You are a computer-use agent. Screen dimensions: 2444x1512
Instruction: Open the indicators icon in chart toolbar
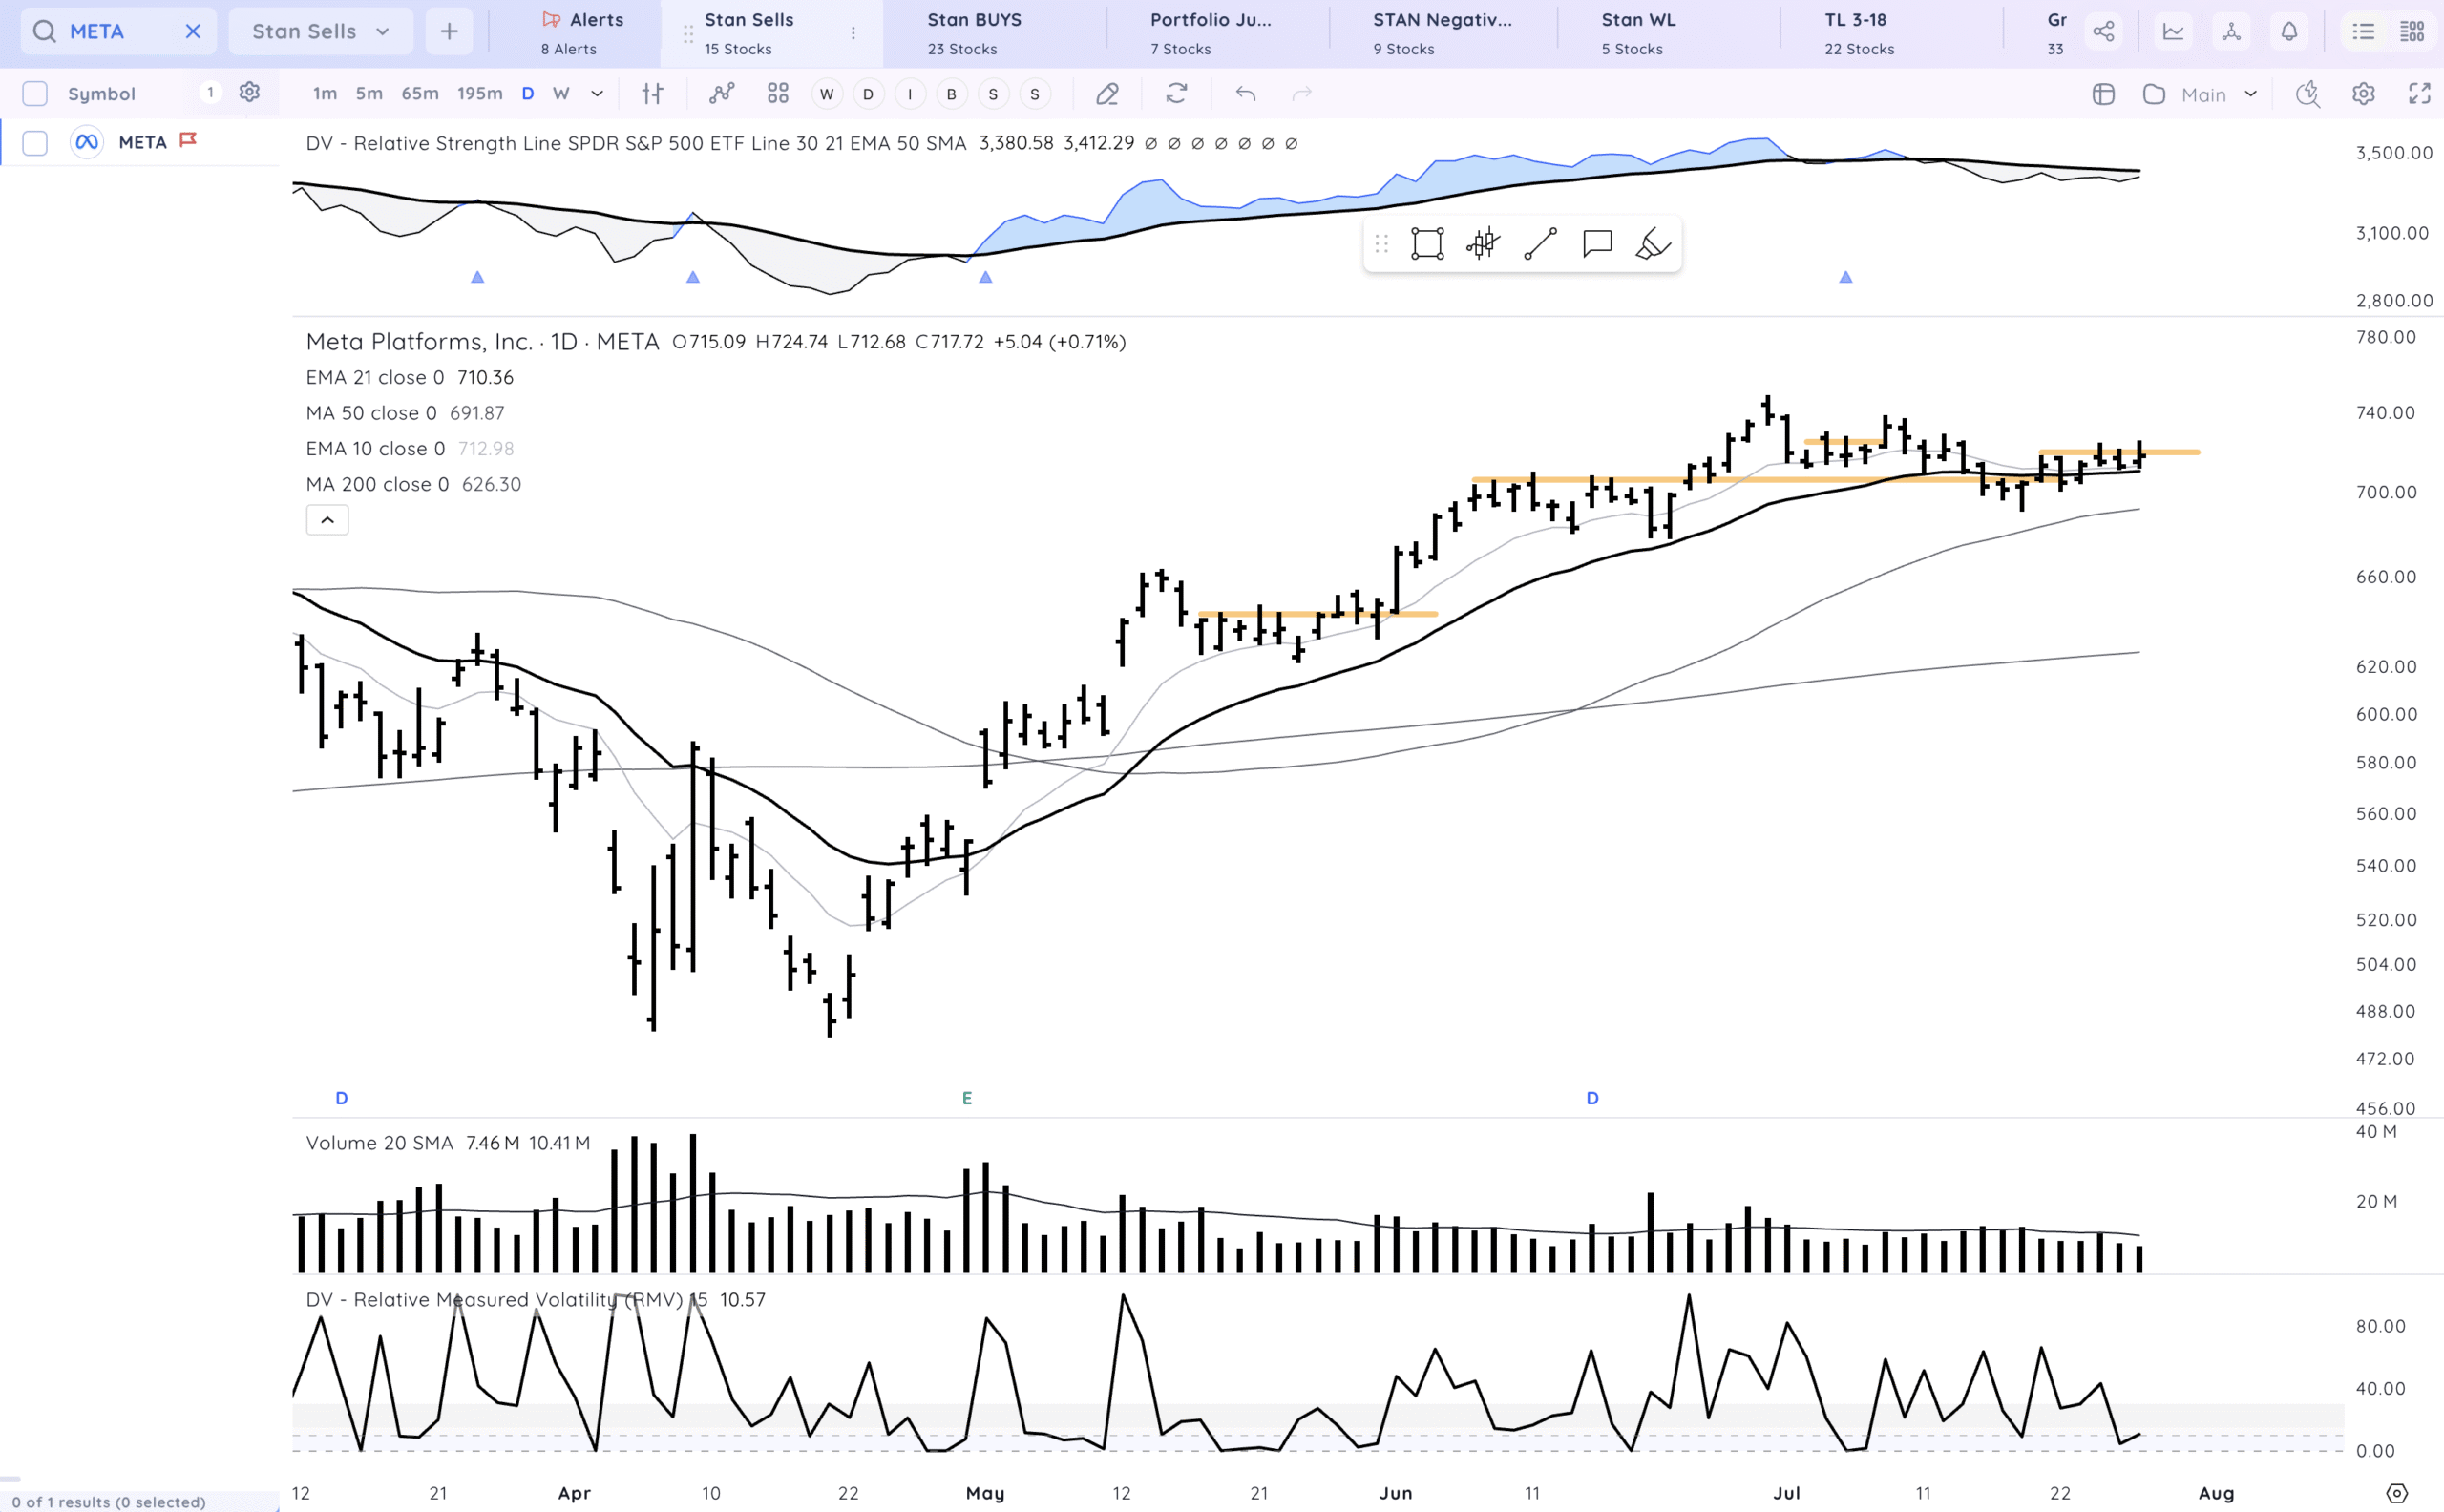pyautogui.click(x=721, y=94)
